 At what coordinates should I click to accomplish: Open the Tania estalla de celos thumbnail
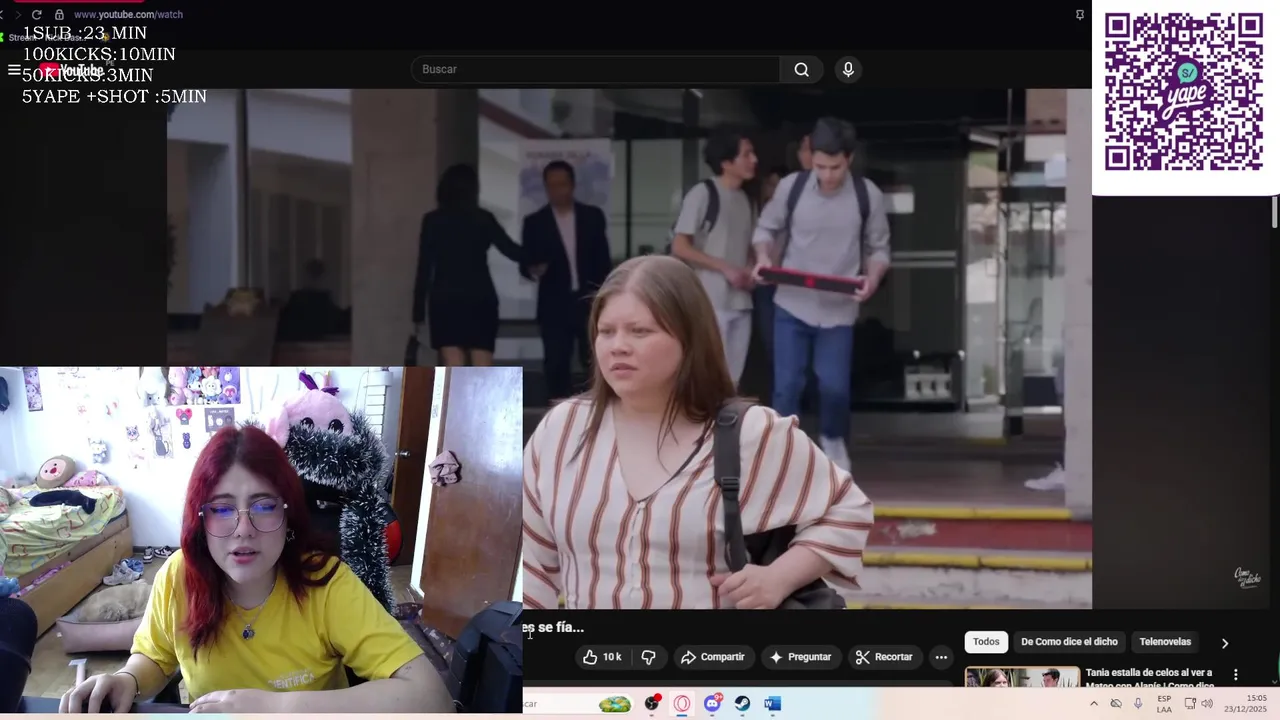[x=1022, y=677]
